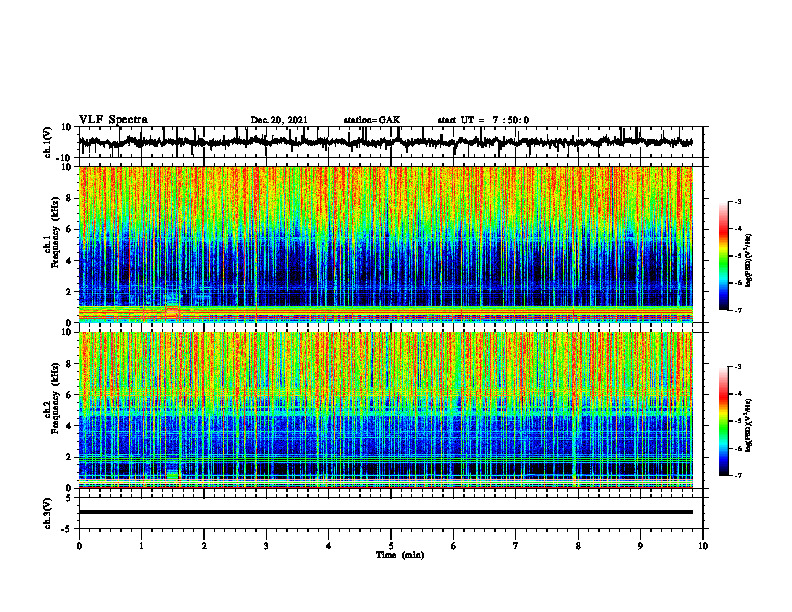Click the "-7" tick on ch.2 colorbar
The width and height of the screenshot is (792, 612).
pos(738,475)
